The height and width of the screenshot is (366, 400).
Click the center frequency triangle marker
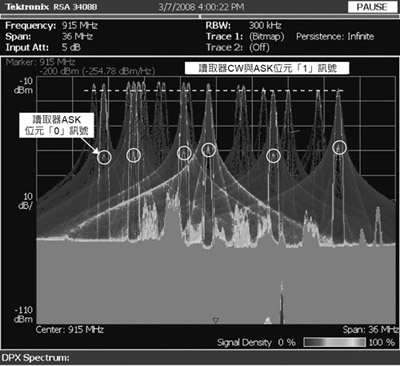tap(216, 321)
